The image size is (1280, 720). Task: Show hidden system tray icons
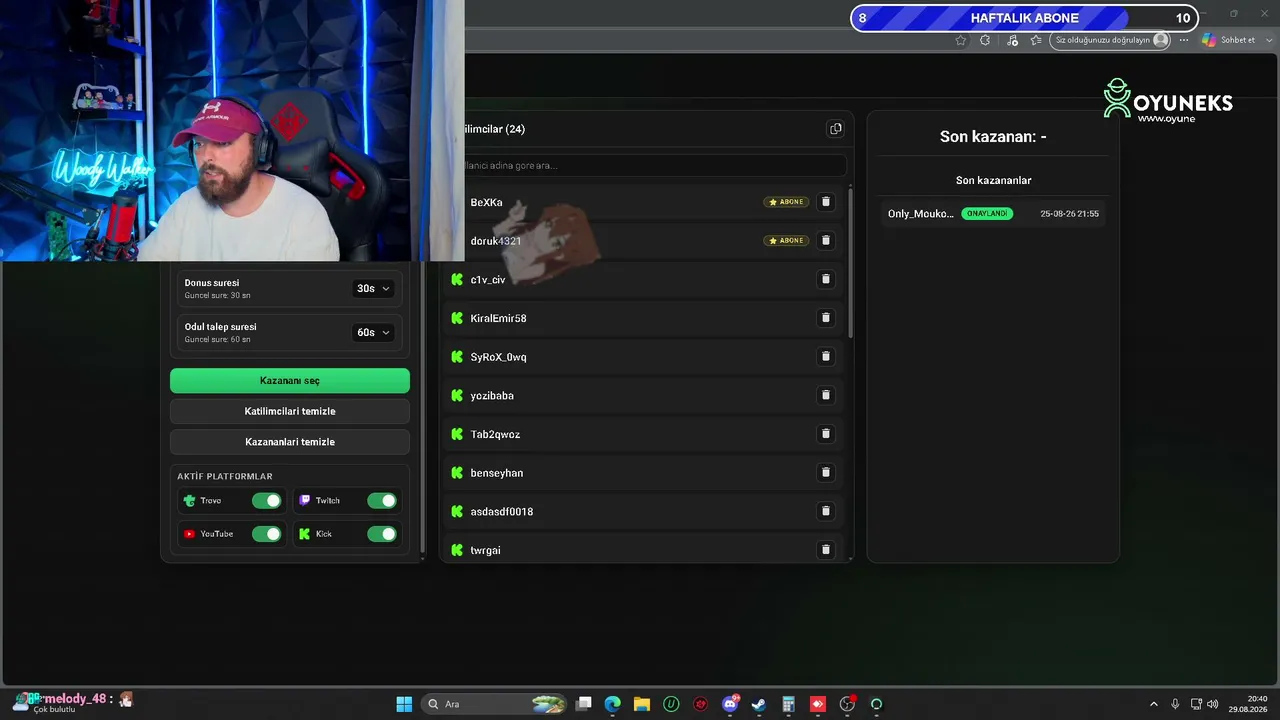[x=1153, y=704]
